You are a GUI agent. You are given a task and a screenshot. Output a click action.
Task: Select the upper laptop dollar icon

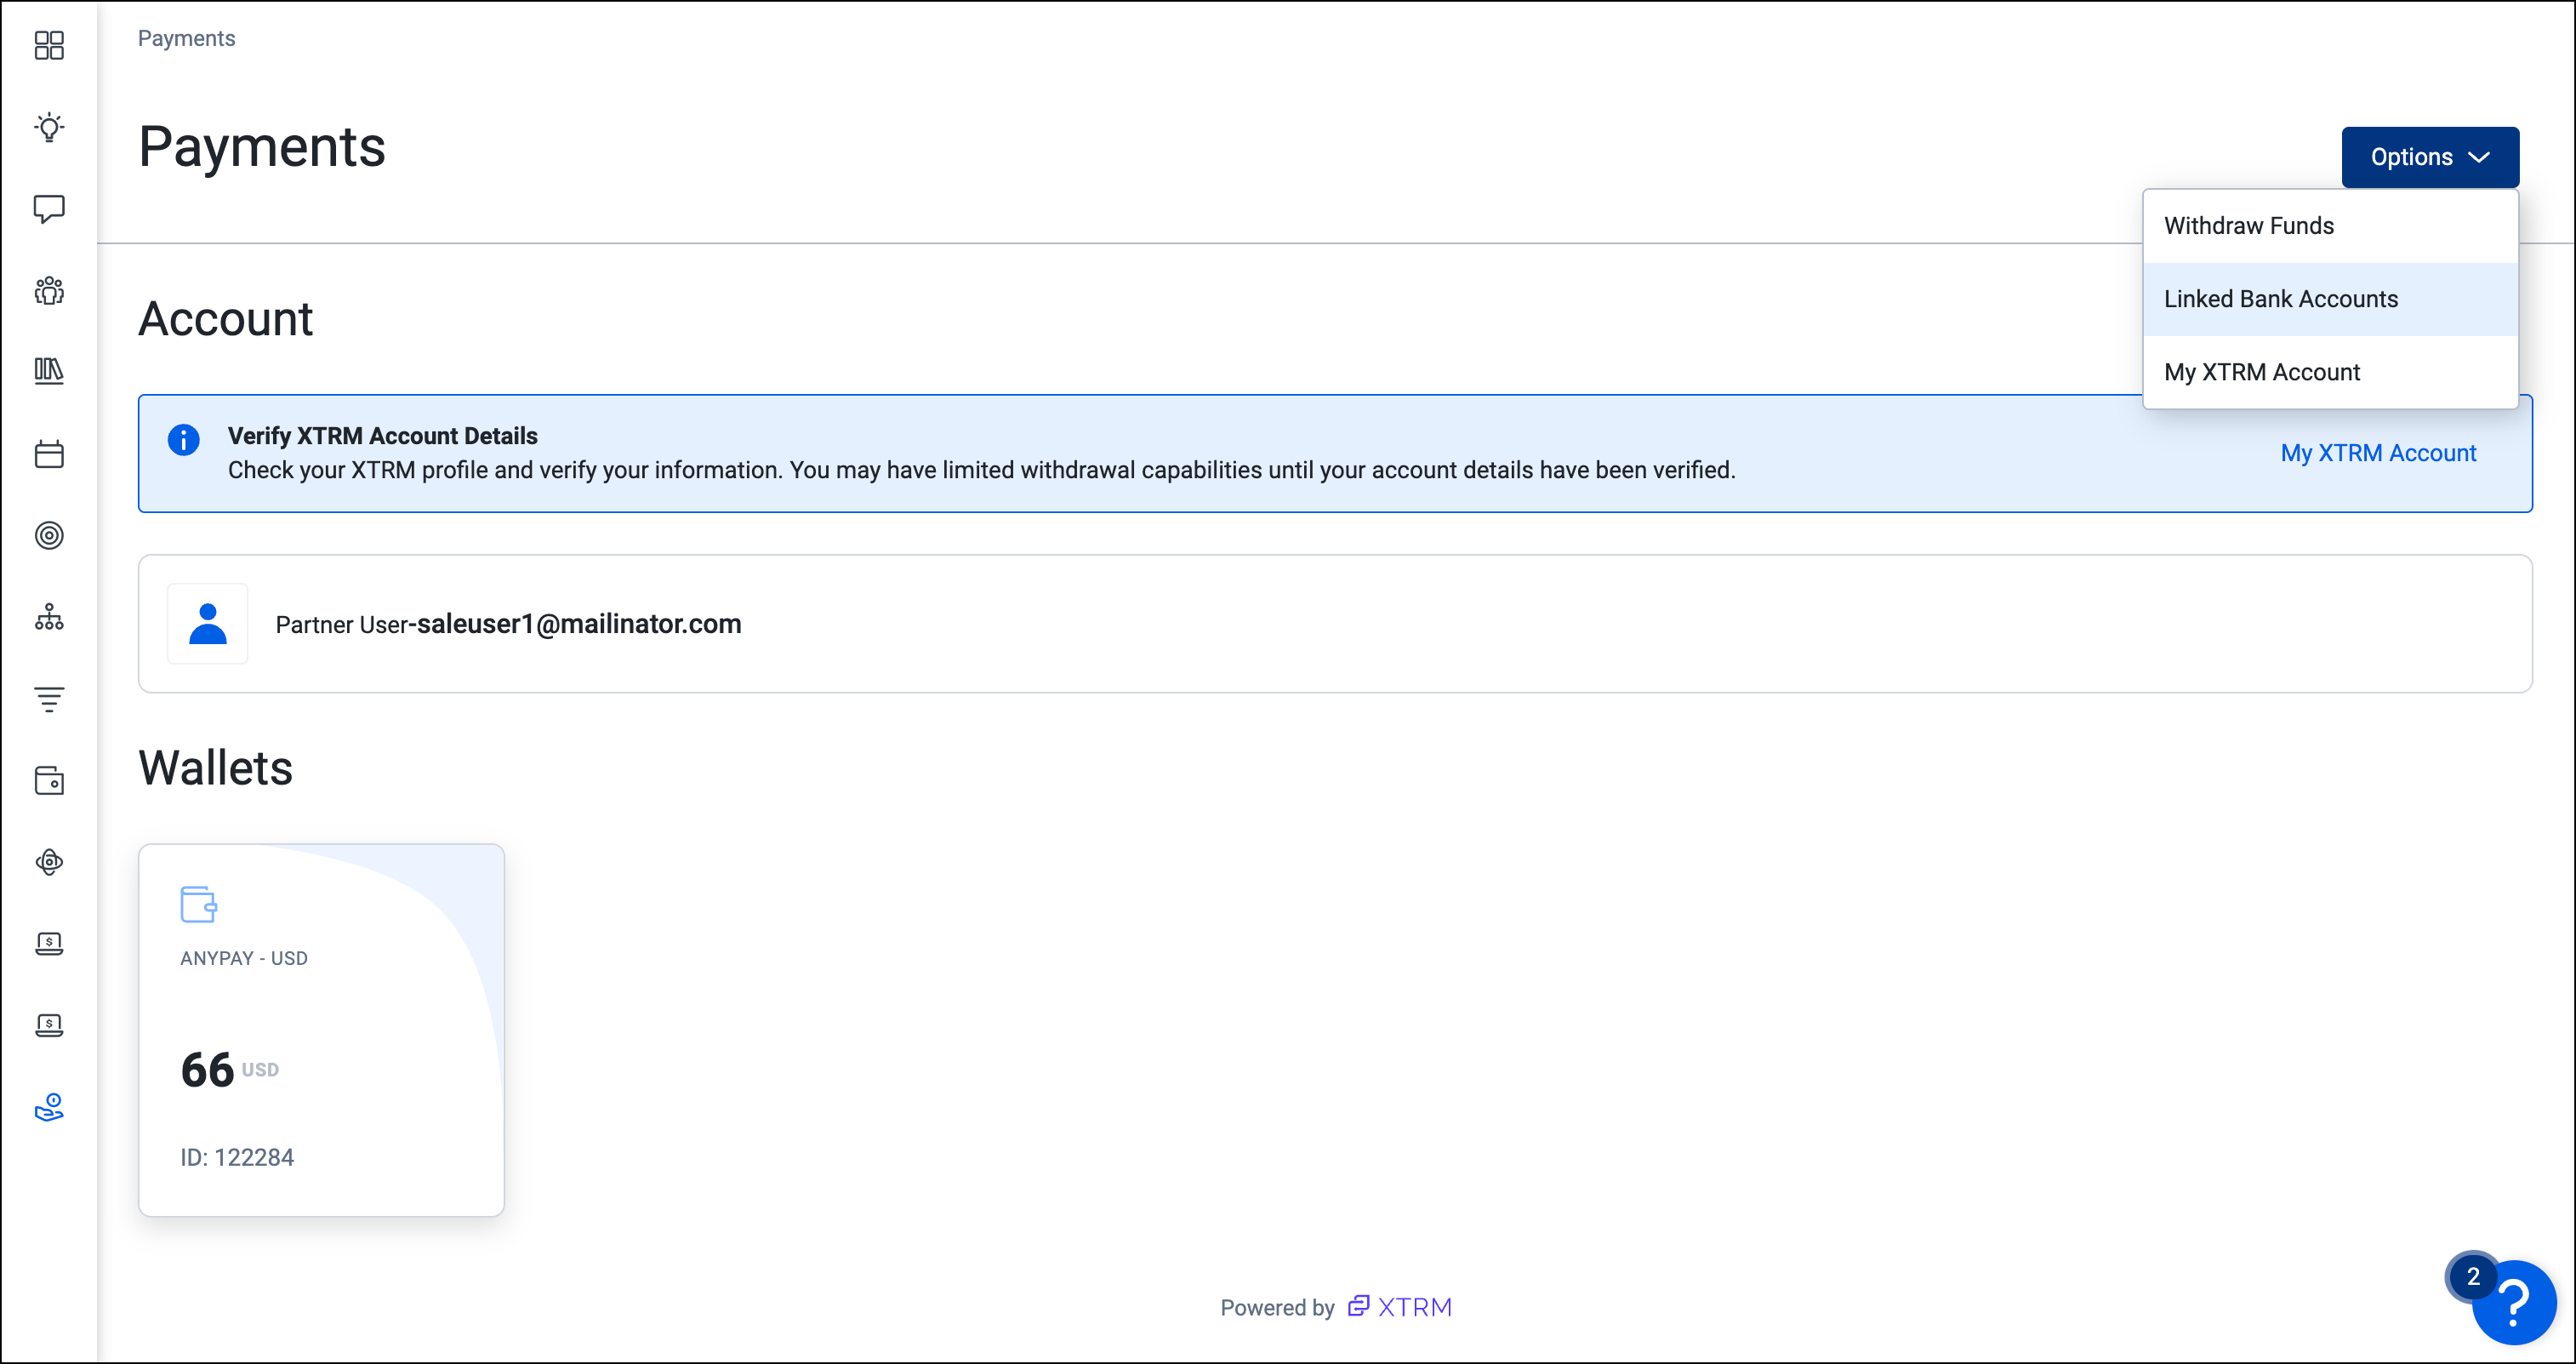click(49, 943)
